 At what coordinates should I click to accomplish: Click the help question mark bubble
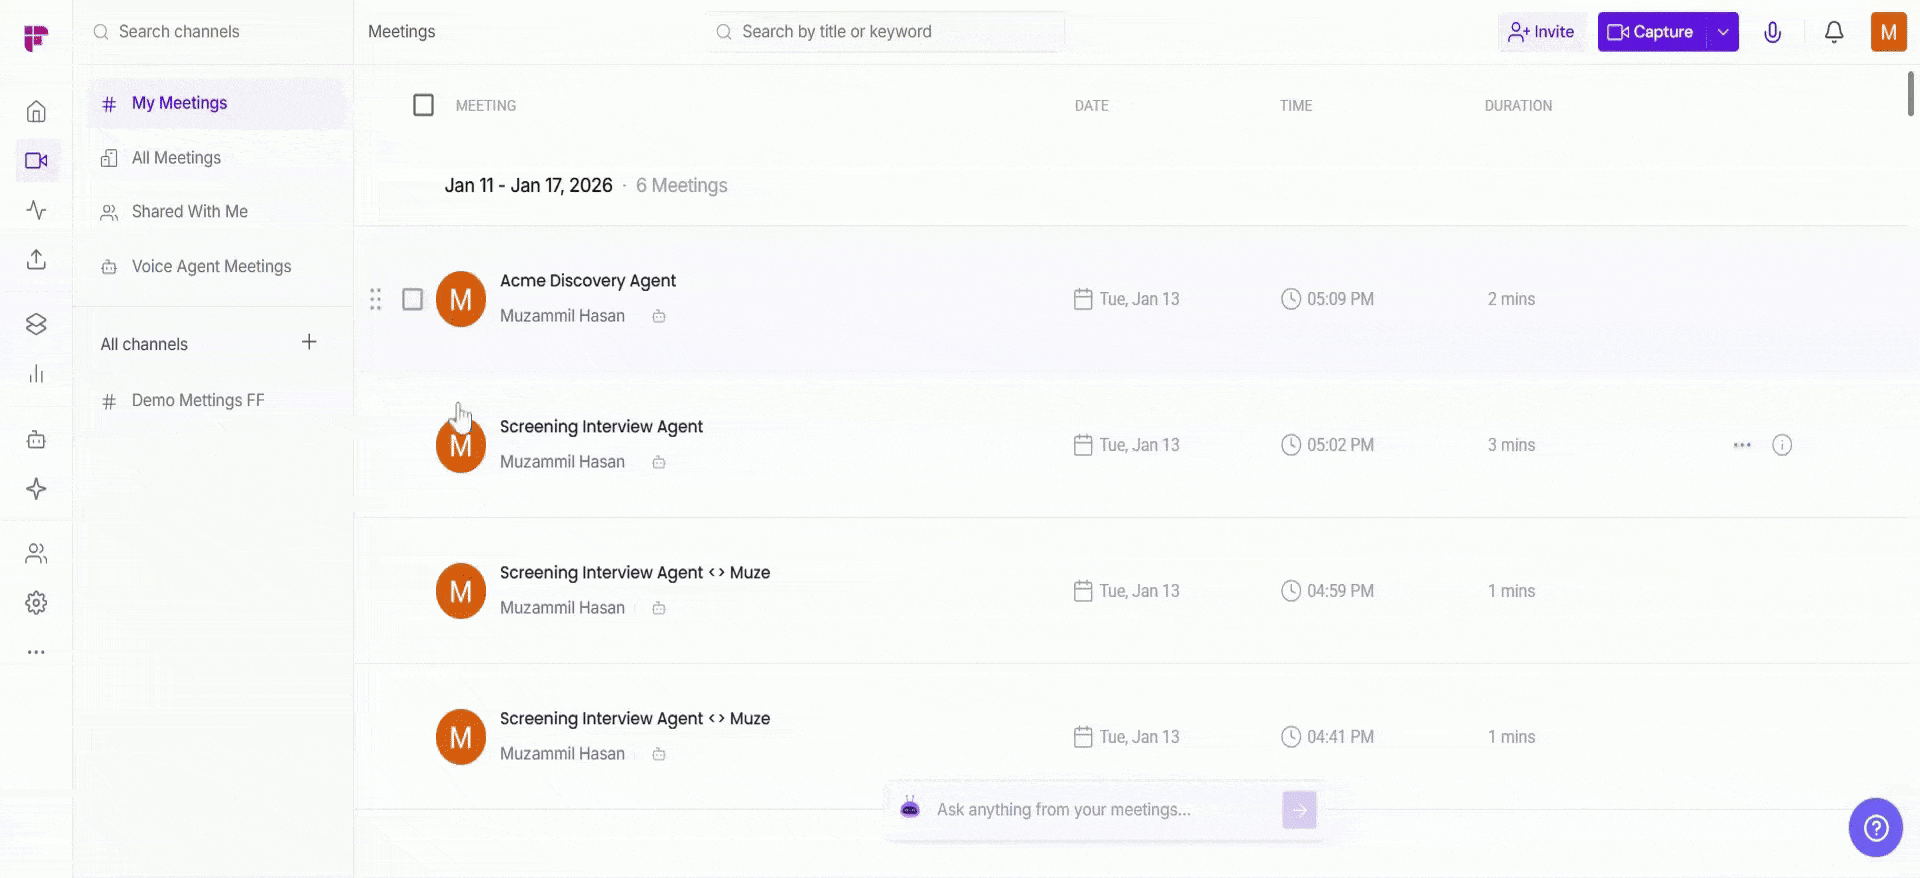(1875, 828)
